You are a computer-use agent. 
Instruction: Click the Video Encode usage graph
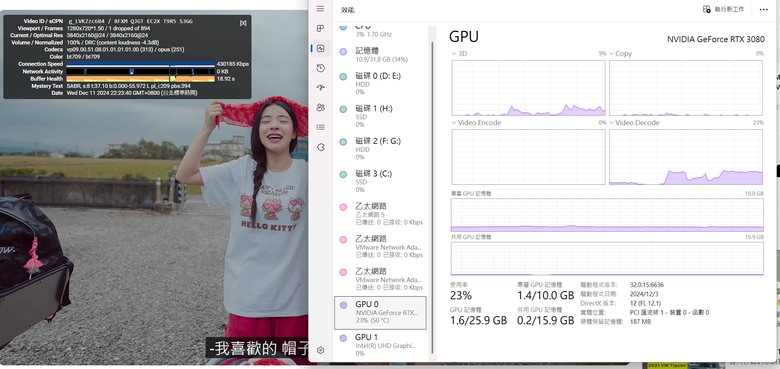528,157
